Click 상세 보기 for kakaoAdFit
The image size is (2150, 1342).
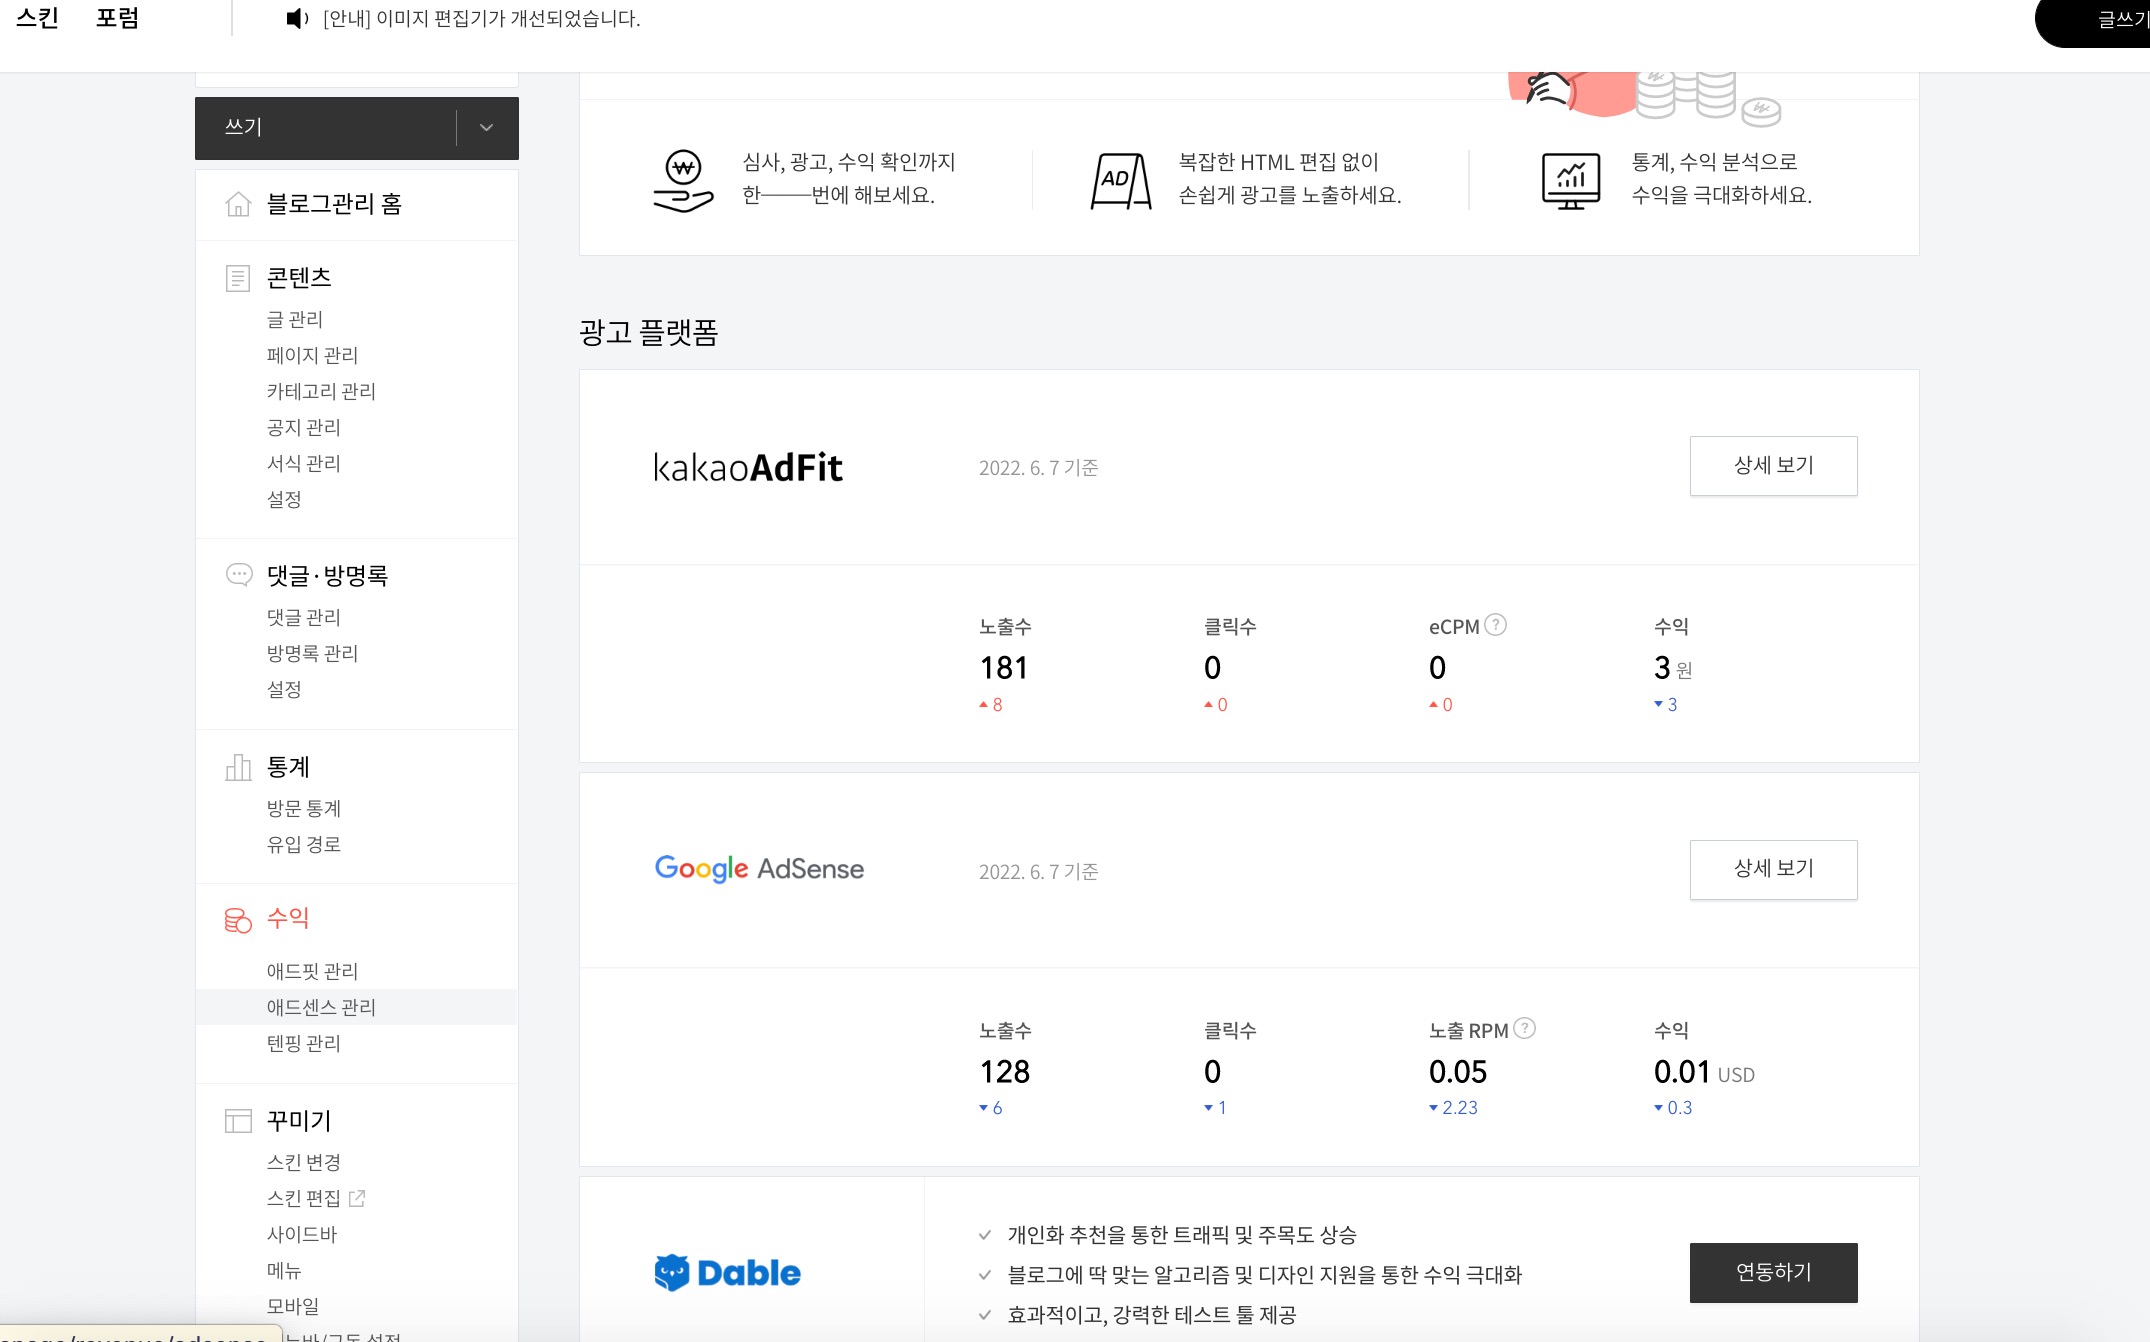(x=1773, y=466)
